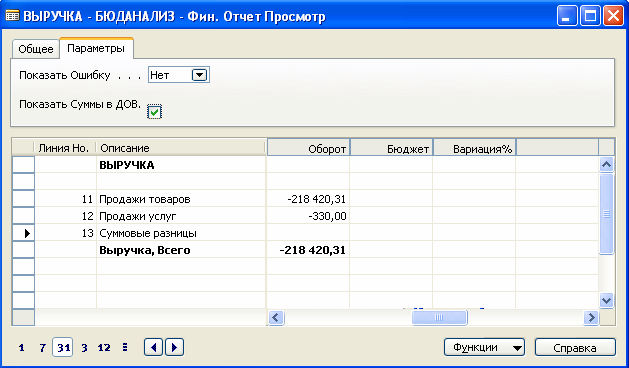Click the window icon in title bar
Screen dimensions: 629x368
pyautogui.click(x=12, y=16)
